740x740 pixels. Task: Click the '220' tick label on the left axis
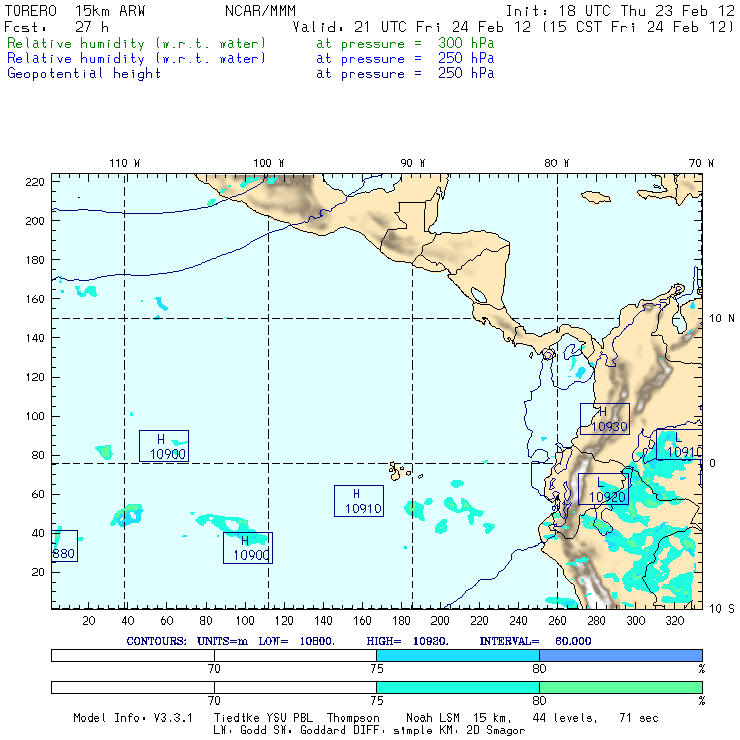pos(35,182)
